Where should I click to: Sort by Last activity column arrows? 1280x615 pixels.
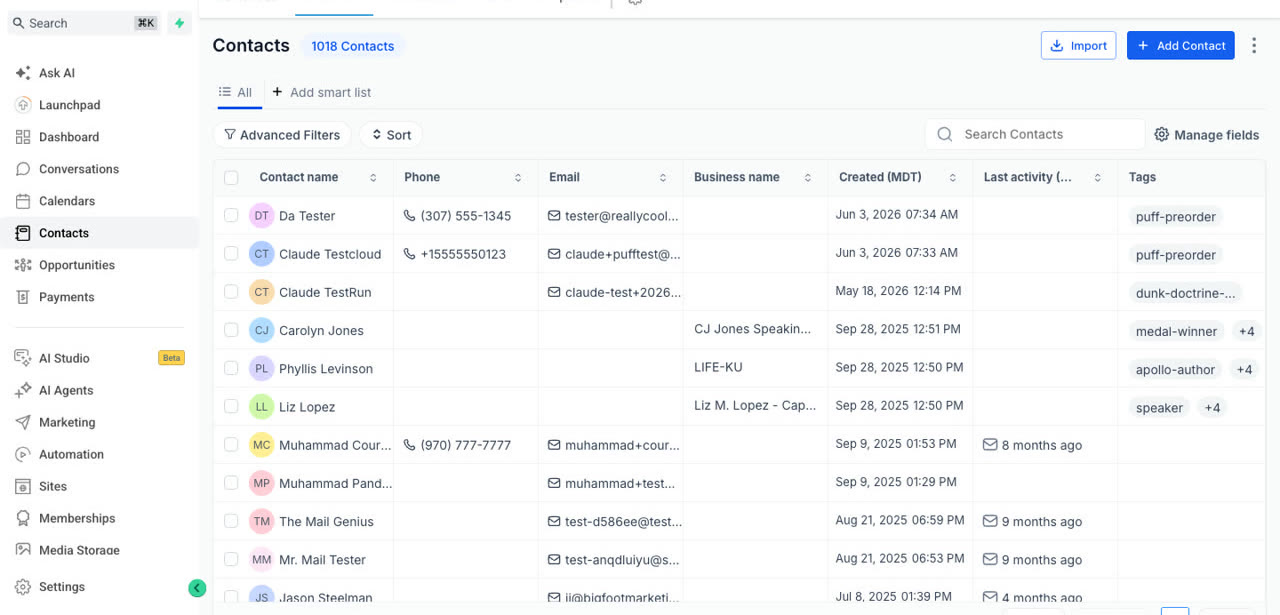tap(1098, 177)
